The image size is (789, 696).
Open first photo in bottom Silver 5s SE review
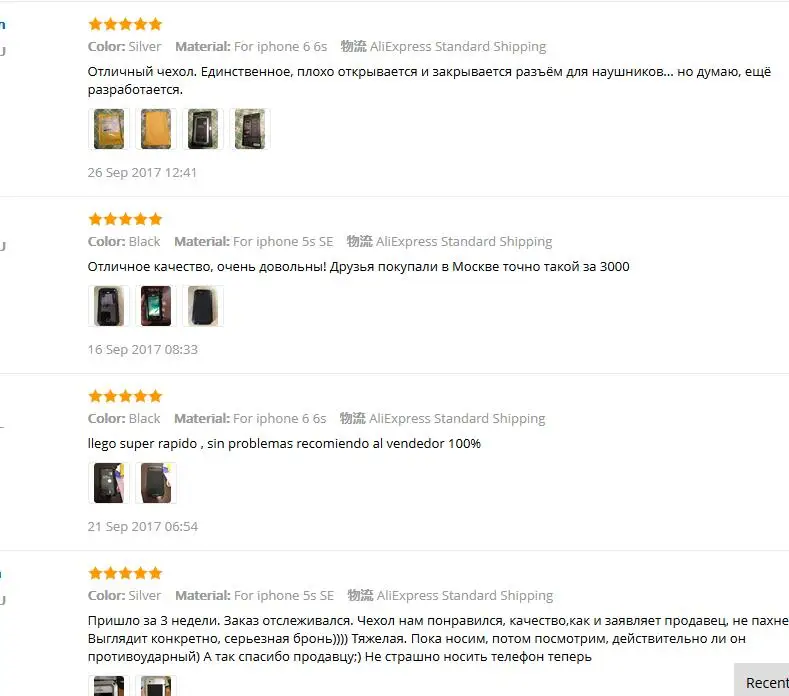click(109, 686)
